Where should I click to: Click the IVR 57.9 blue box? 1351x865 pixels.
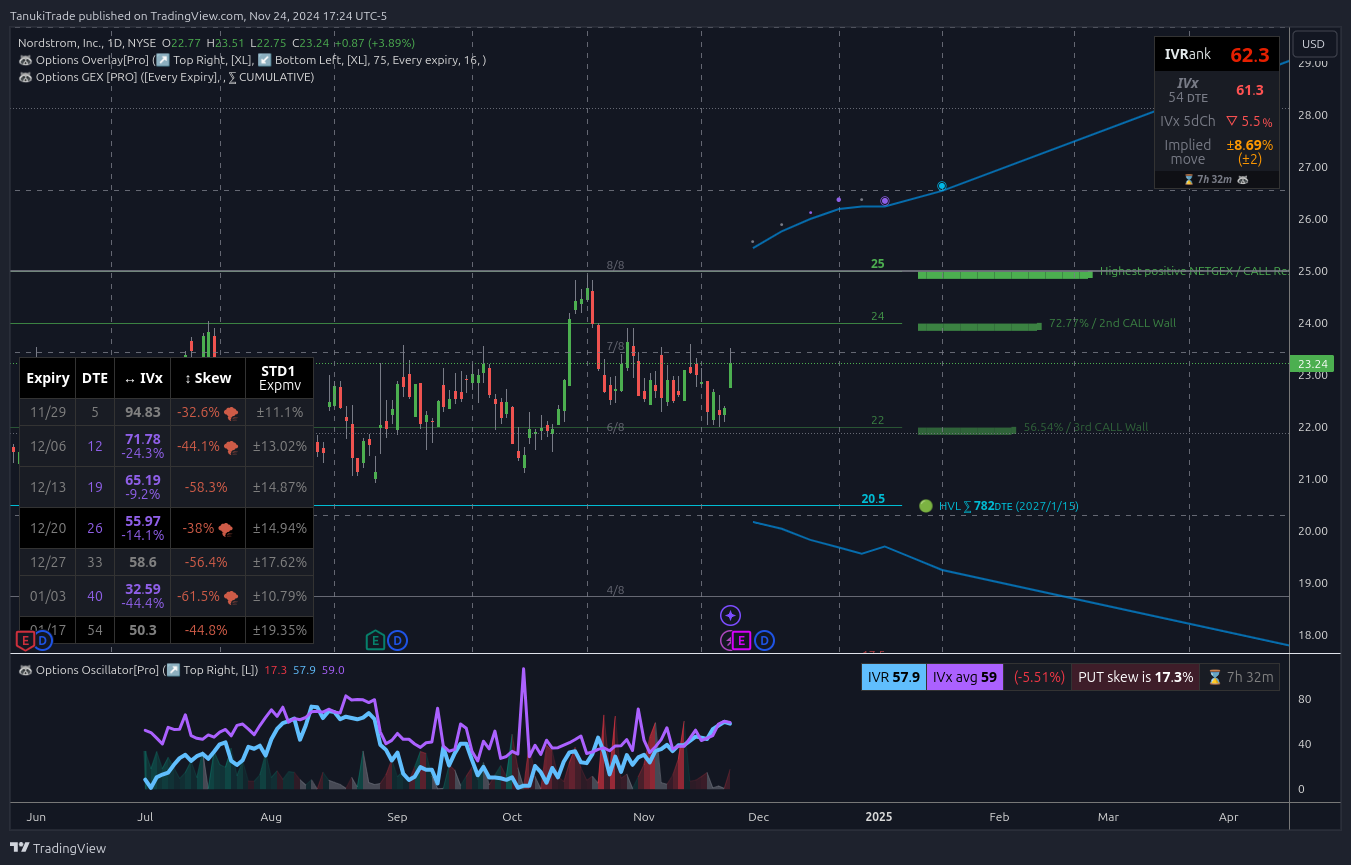click(x=894, y=677)
